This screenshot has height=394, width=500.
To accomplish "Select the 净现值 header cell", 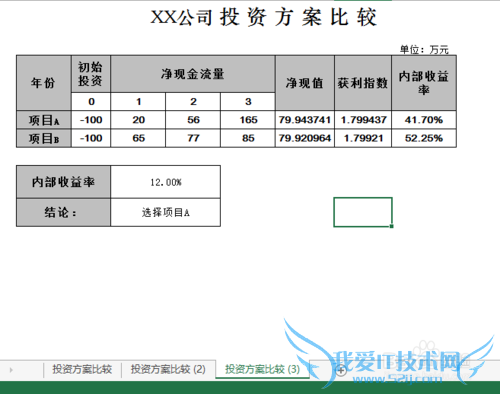I will click(x=305, y=83).
